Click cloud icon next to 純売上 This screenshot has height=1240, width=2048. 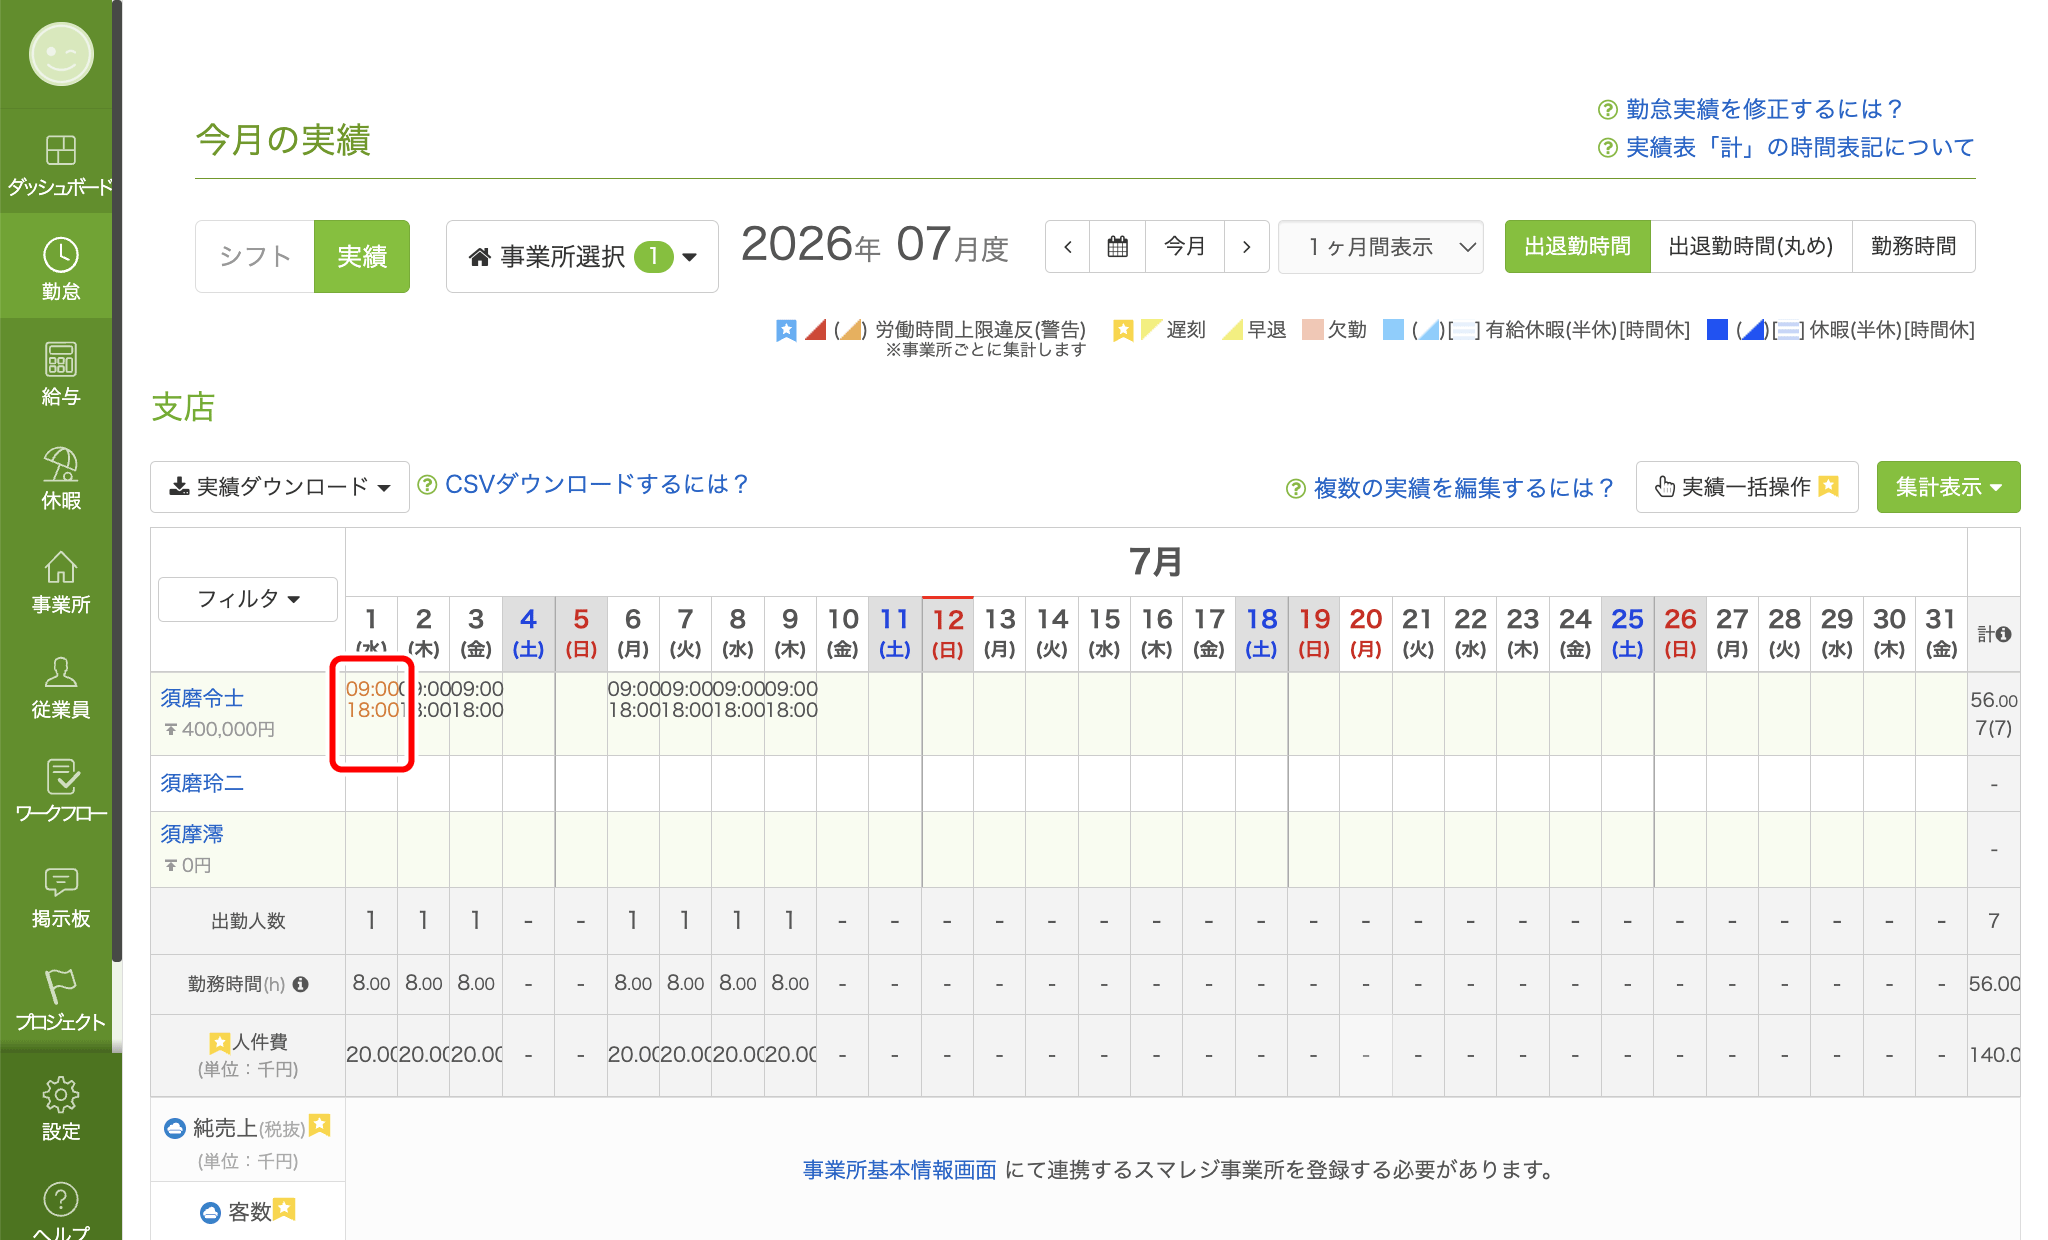tap(175, 1128)
